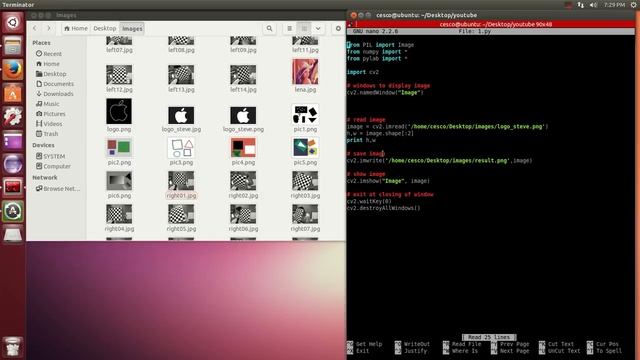Image resolution: width=640 pixels, height=360 pixels.
Task: Select the pic4.png file
Action: (243, 151)
